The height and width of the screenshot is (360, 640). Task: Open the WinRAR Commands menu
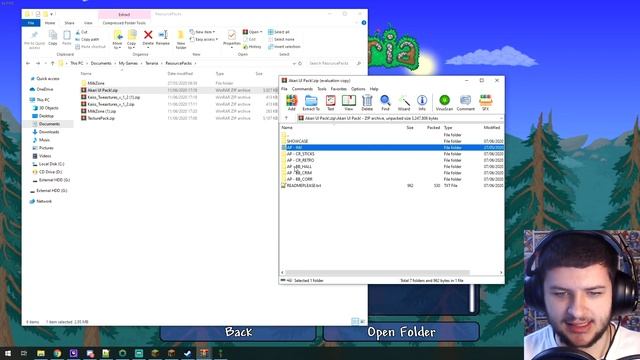[302, 89]
